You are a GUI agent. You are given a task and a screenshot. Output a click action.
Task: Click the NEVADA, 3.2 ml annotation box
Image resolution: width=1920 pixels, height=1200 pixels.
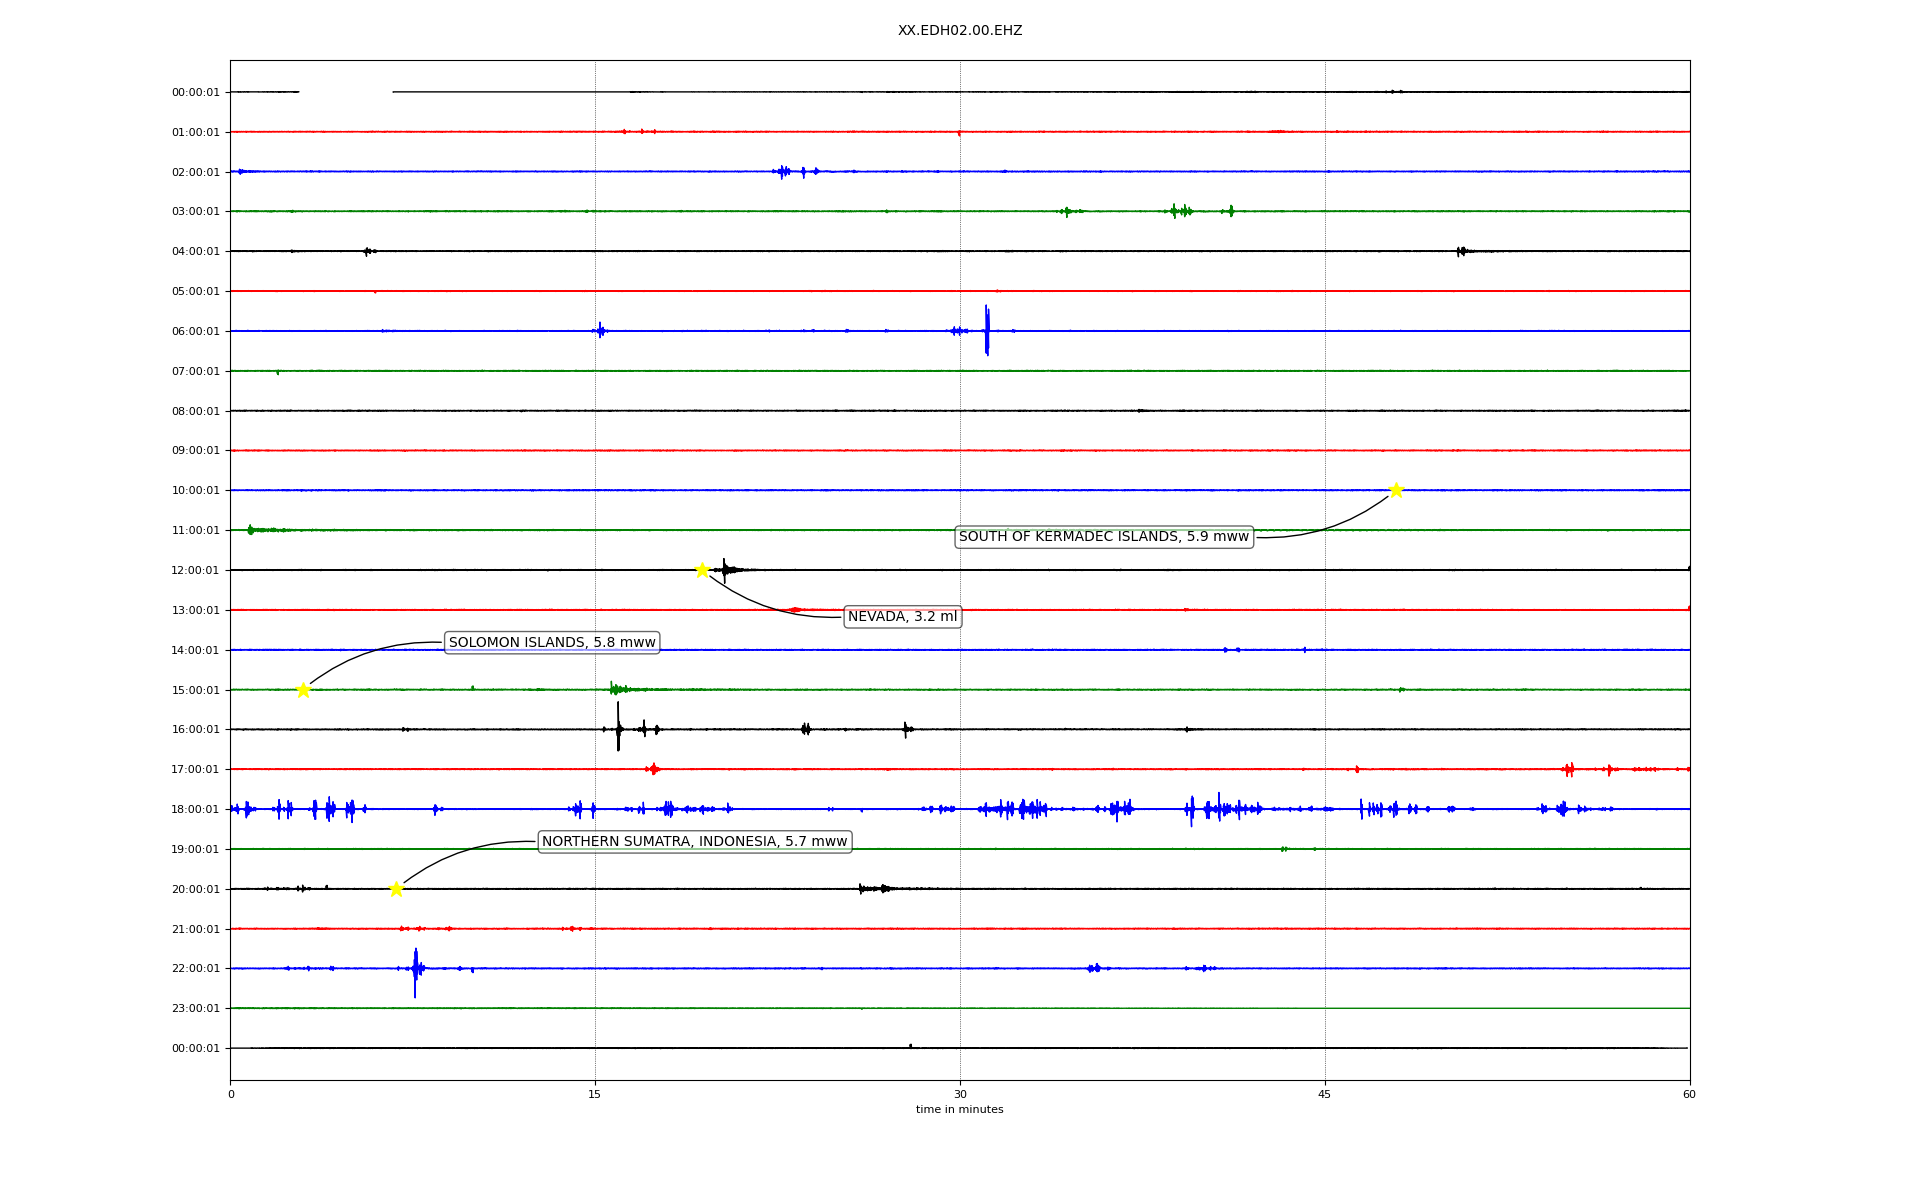[902, 617]
